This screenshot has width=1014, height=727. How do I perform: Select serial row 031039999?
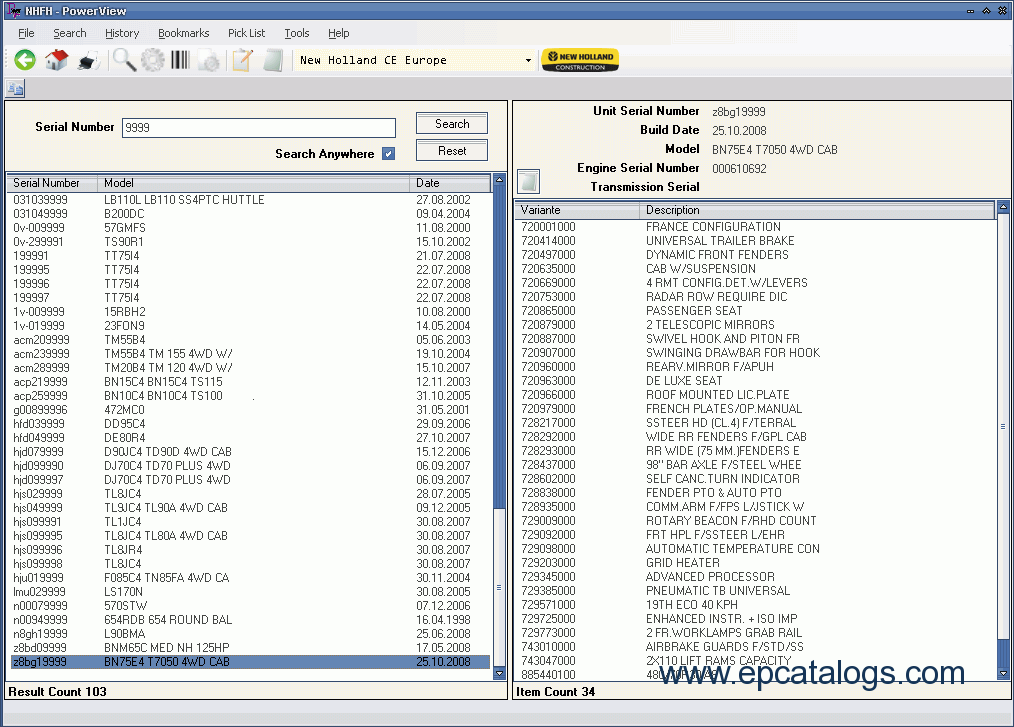point(250,200)
